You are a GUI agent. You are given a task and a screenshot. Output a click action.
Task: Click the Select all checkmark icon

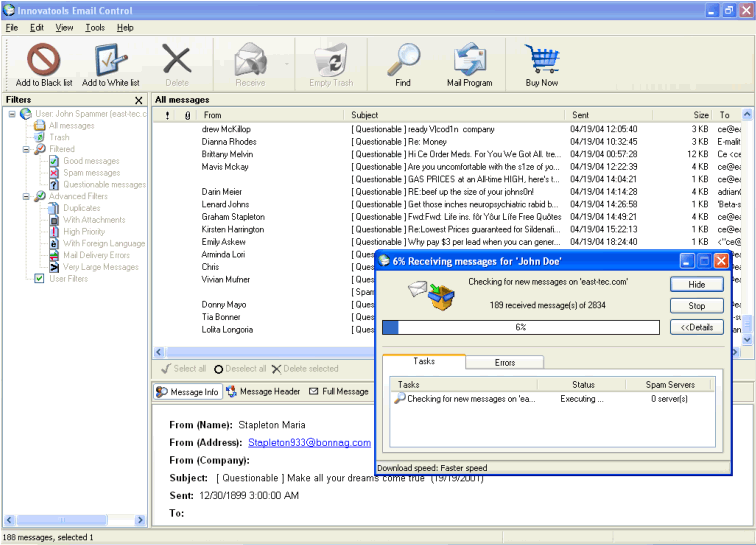(166, 369)
